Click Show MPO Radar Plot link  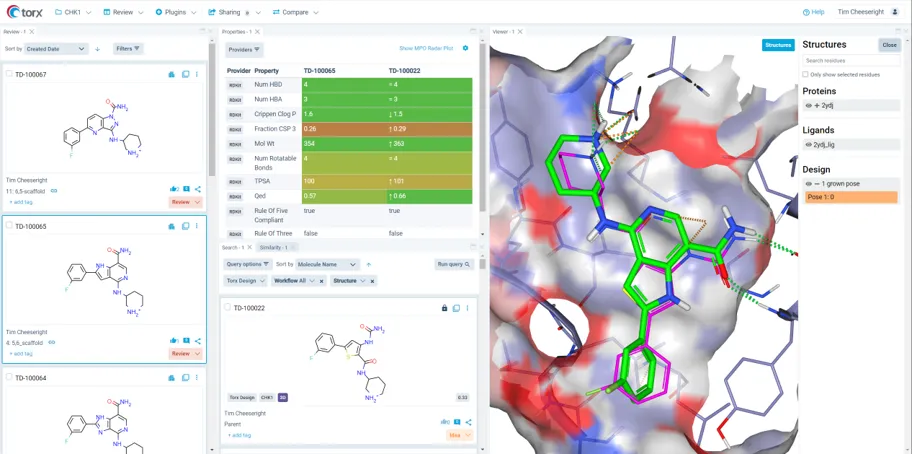coord(426,48)
